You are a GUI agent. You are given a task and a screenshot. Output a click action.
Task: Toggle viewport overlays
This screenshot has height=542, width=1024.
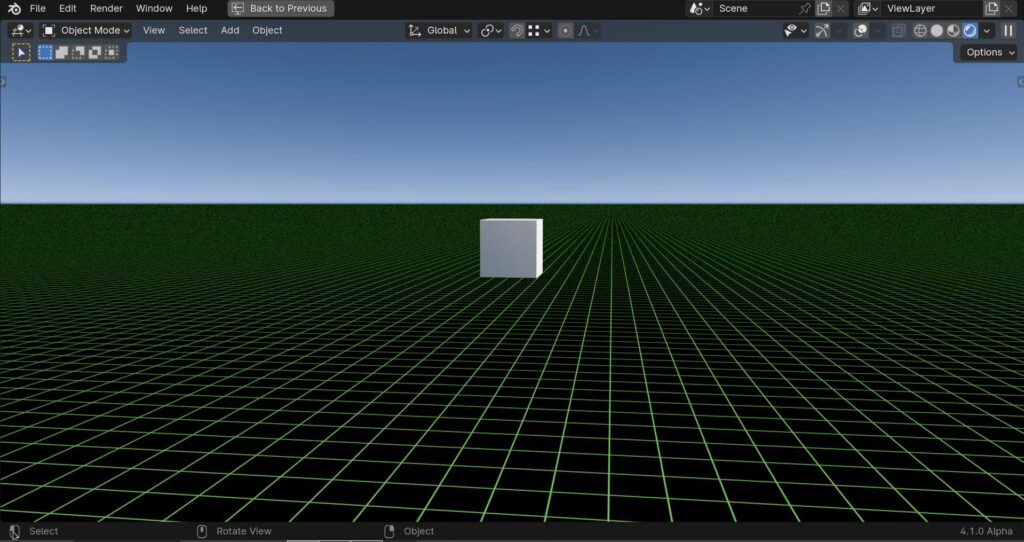click(x=861, y=31)
